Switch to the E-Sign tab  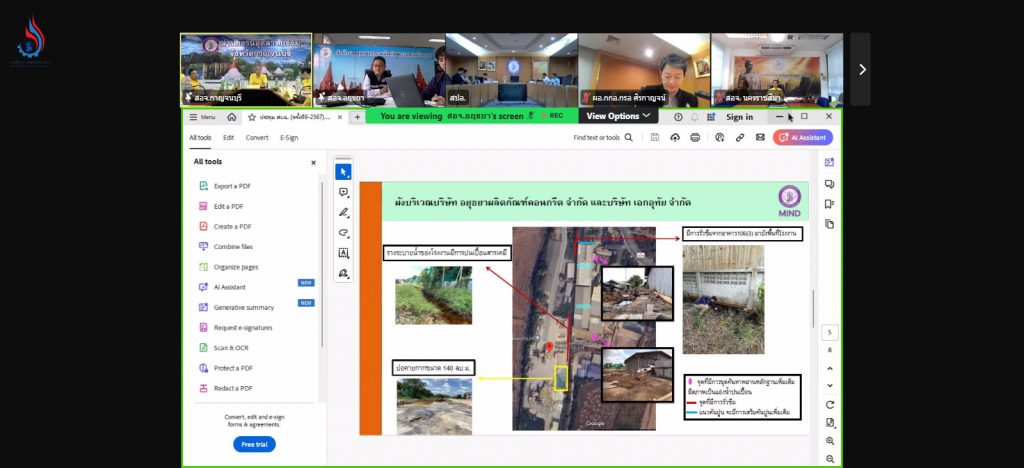289,138
